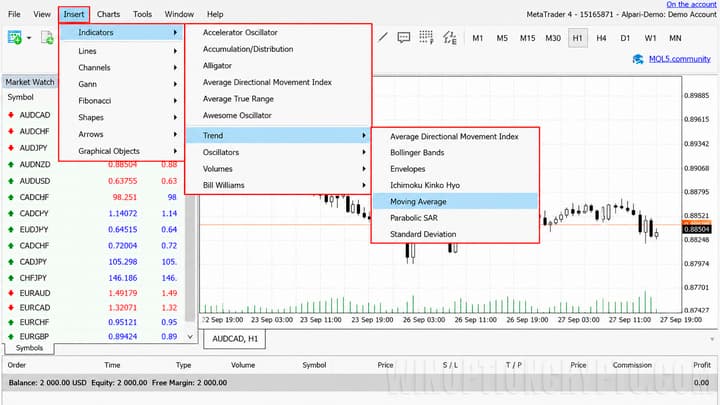This screenshot has height=405, width=720.
Task: Switch to M1 timeframe
Action: pos(478,38)
